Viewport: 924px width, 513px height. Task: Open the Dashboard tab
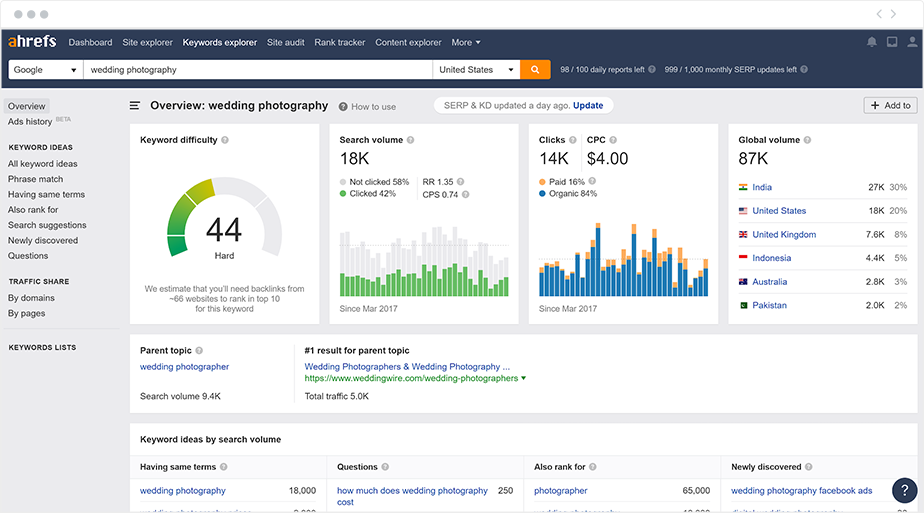[90, 42]
